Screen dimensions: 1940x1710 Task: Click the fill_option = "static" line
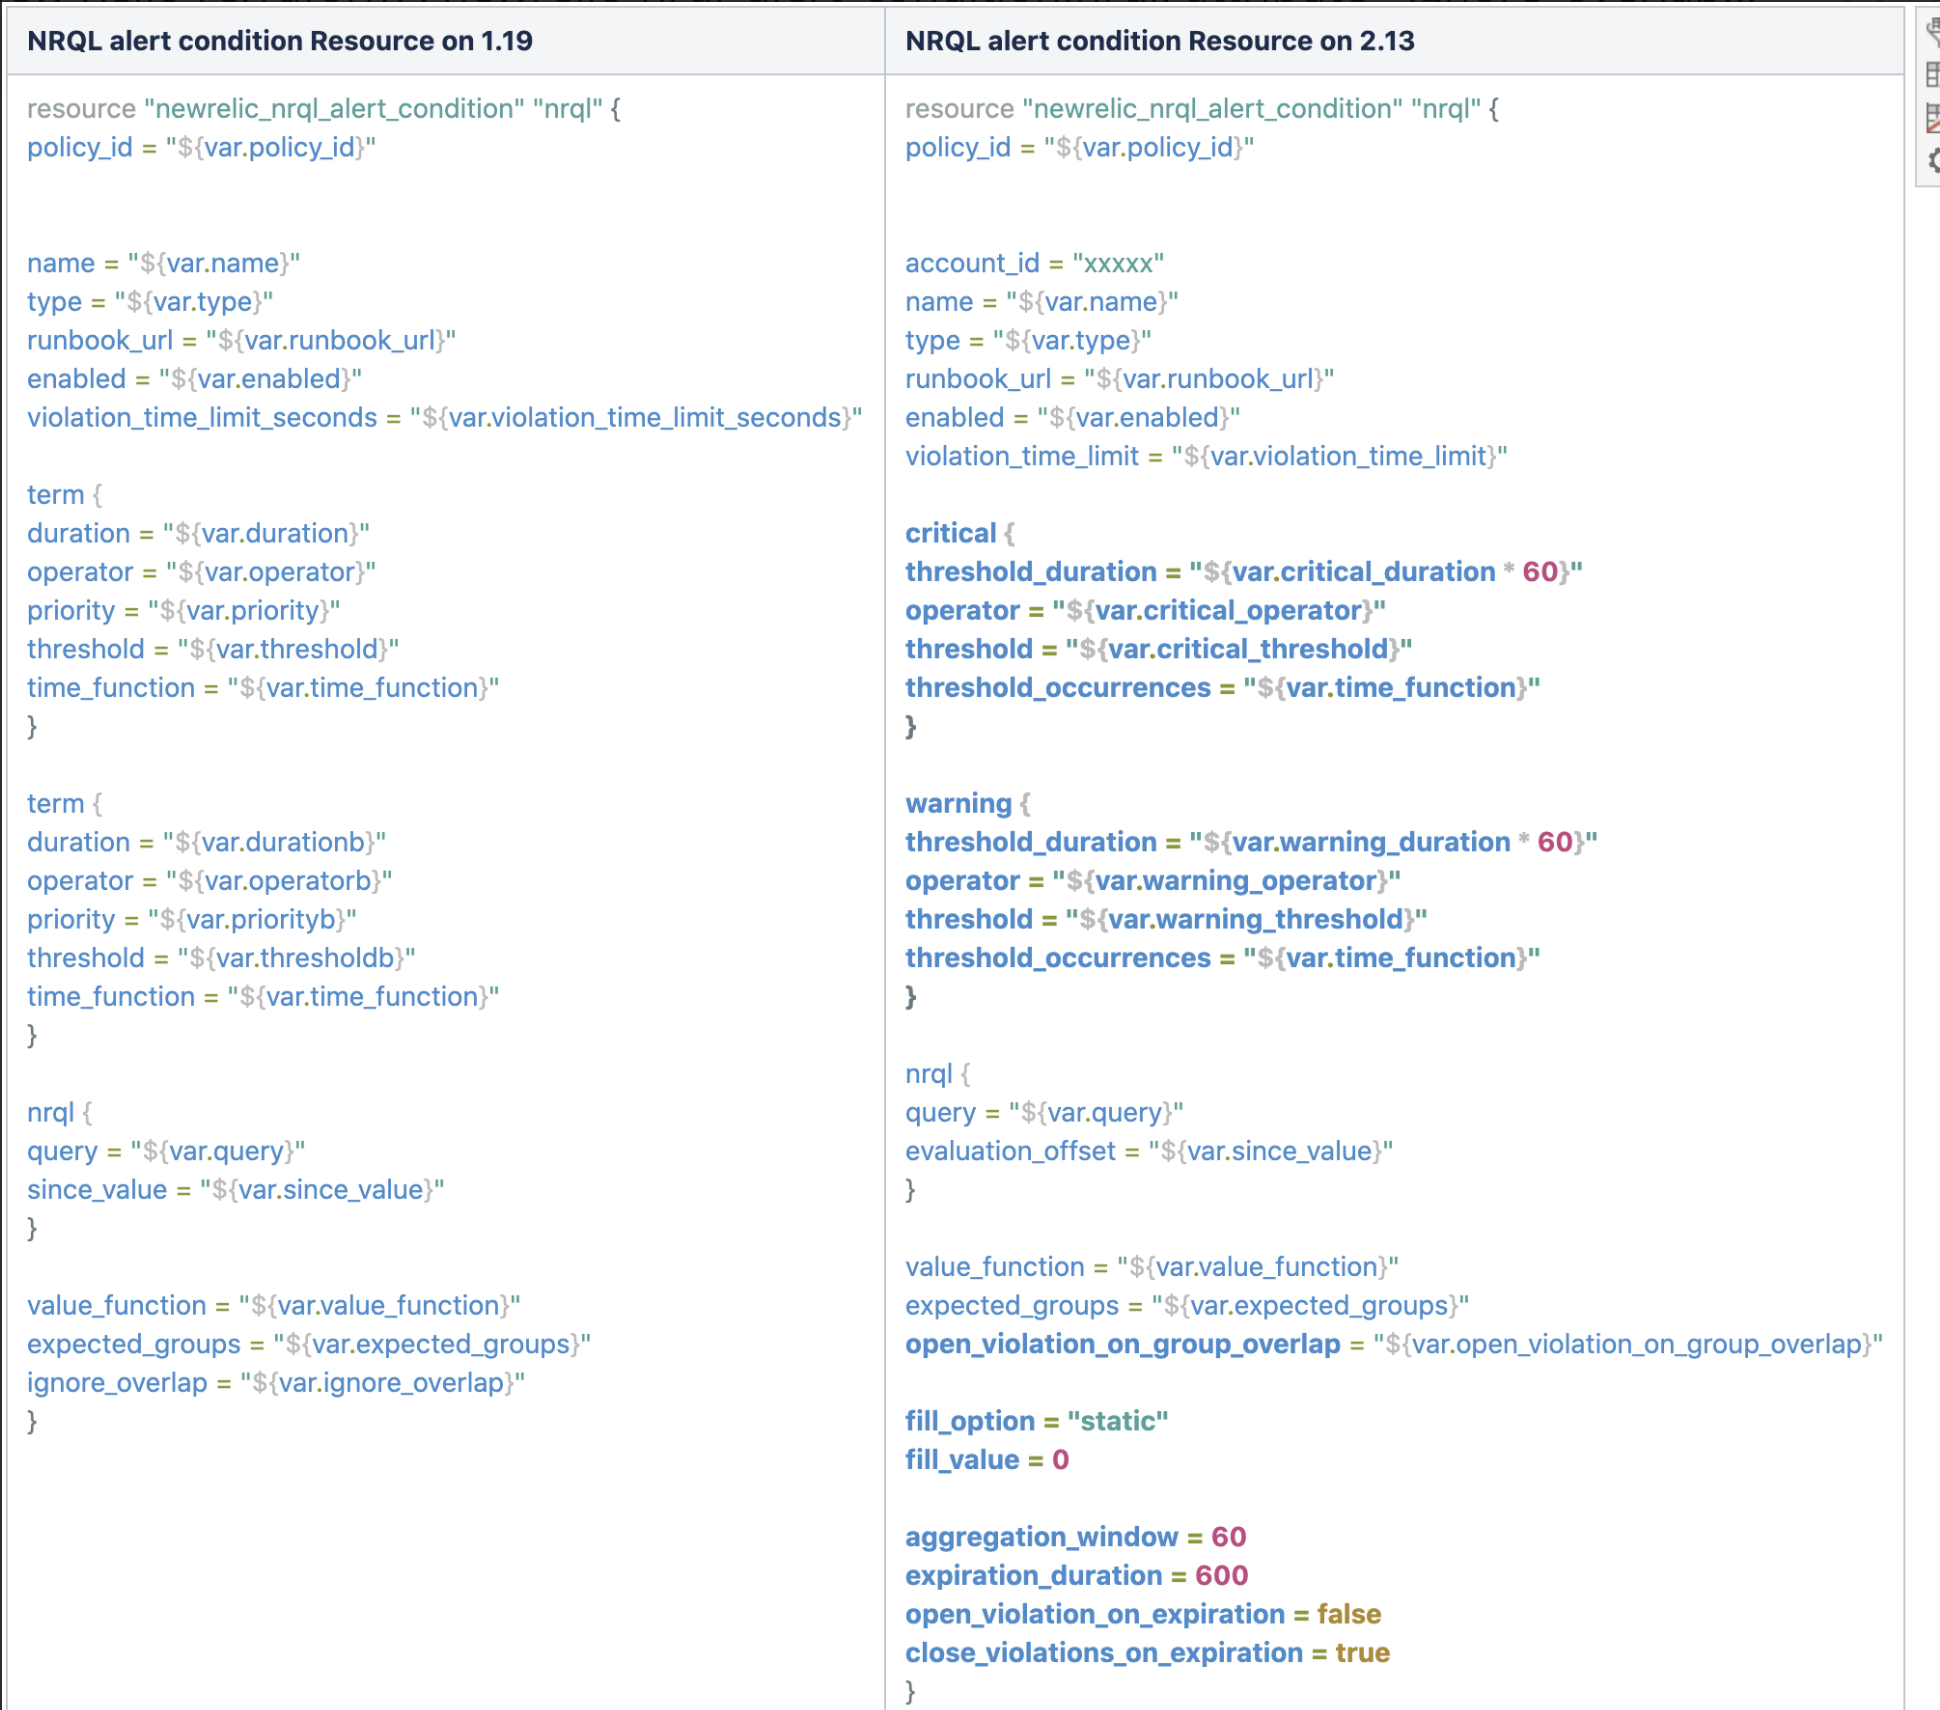[x=1035, y=1421]
